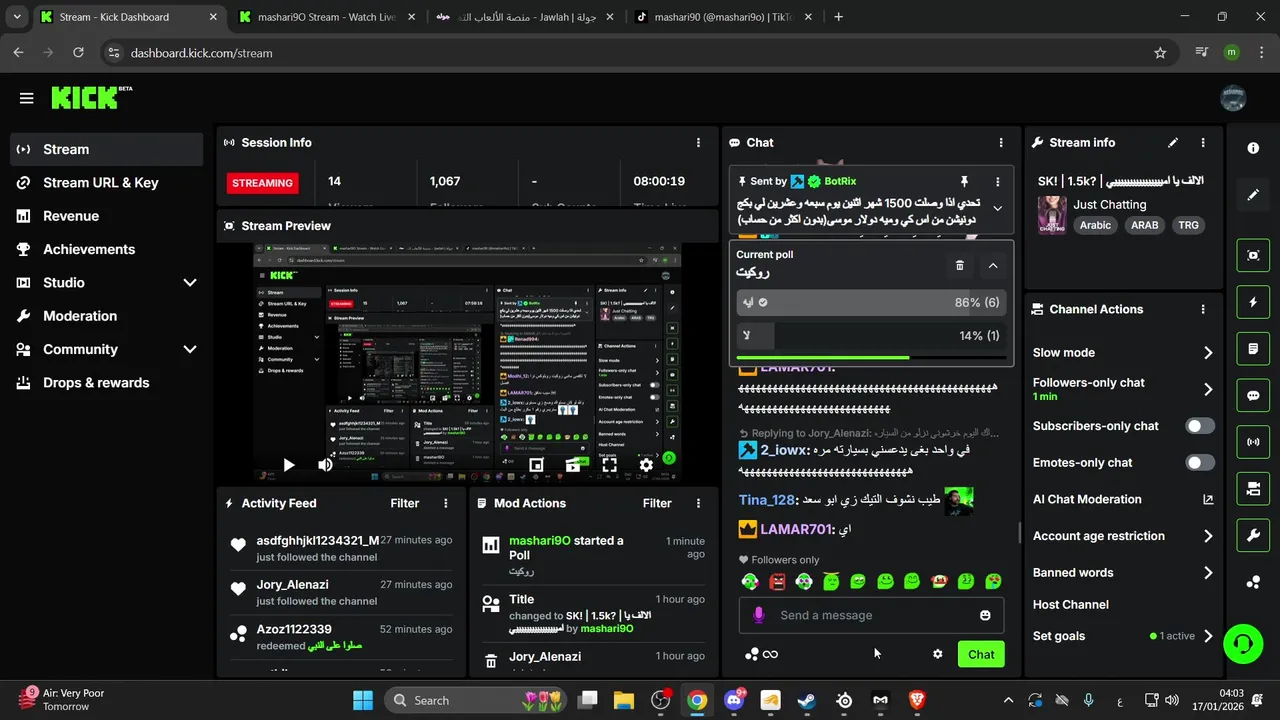Edit stream info with the pencil icon
This screenshot has height=720, width=1280.
(1173, 143)
